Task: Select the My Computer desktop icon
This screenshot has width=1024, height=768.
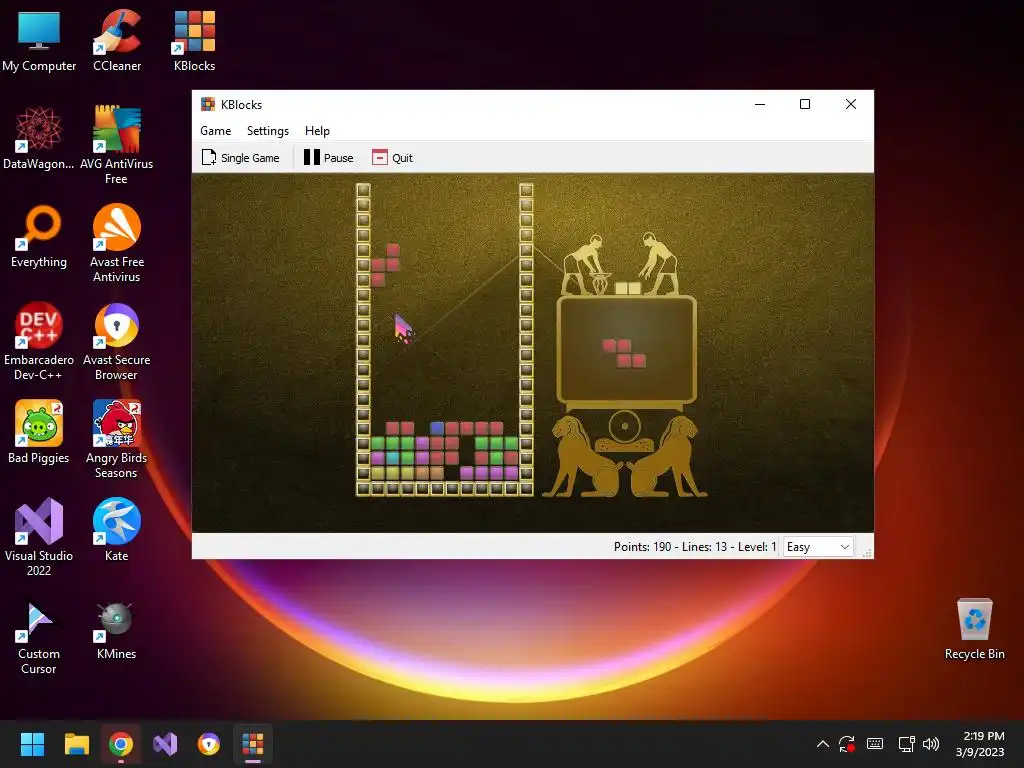Action: point(39,41)
